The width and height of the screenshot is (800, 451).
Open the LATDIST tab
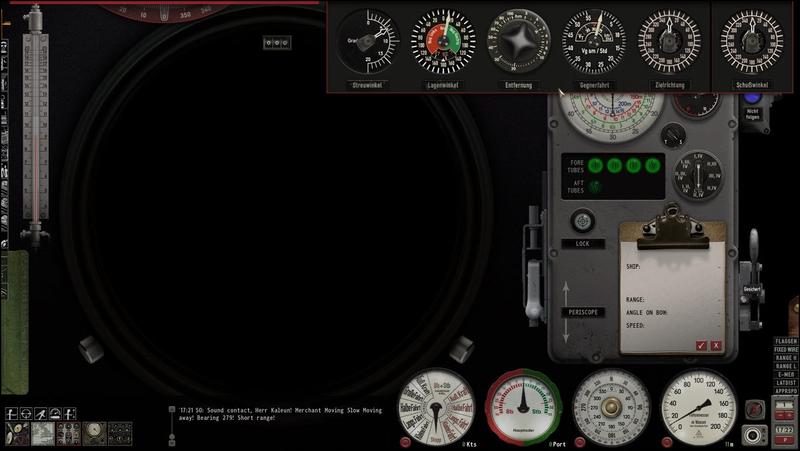pos(786,383)
